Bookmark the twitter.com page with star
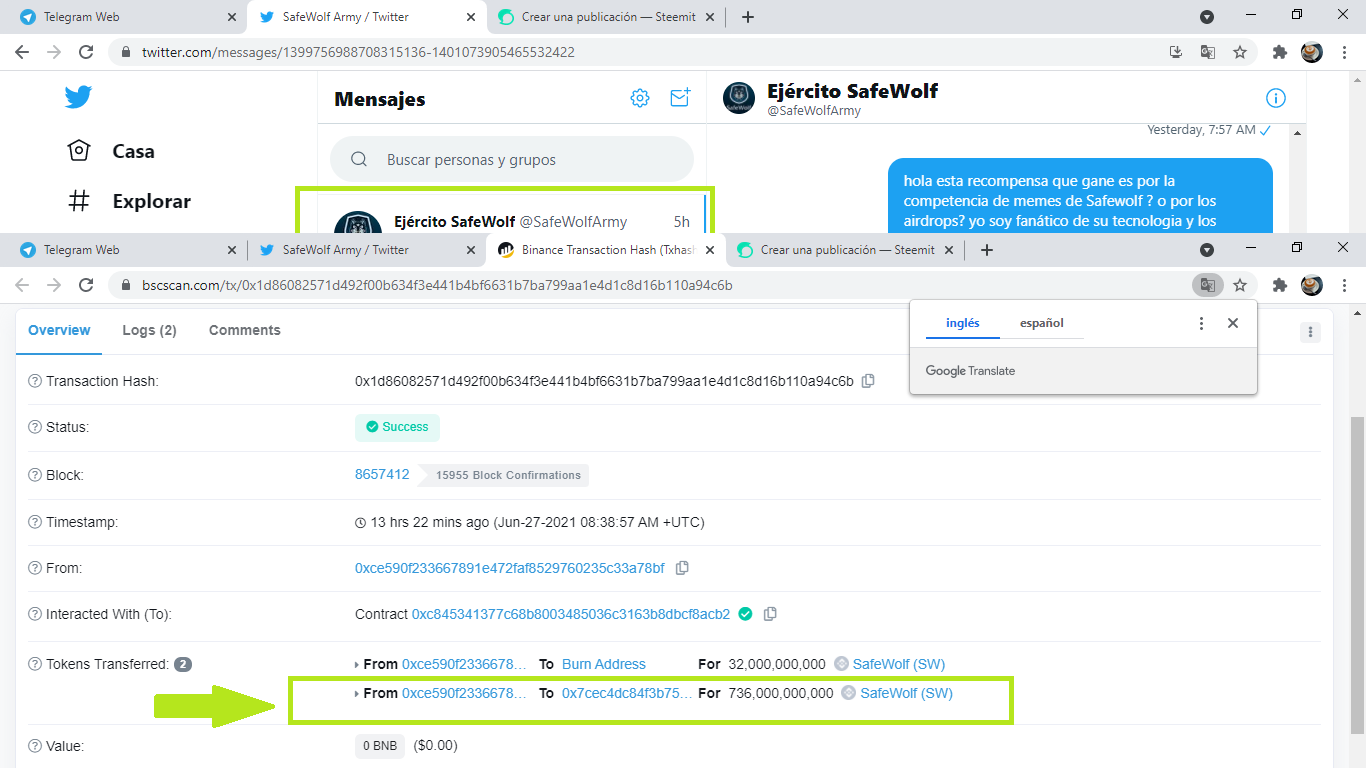This screenshot has width=1366, height=768. (x=1240, y=52)
